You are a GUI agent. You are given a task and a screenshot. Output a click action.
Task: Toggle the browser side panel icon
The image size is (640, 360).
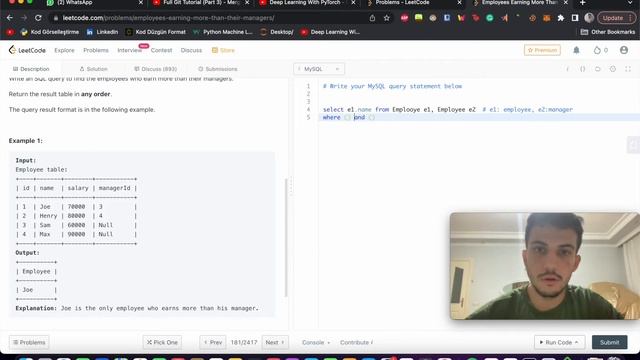(x=575, y=18)
